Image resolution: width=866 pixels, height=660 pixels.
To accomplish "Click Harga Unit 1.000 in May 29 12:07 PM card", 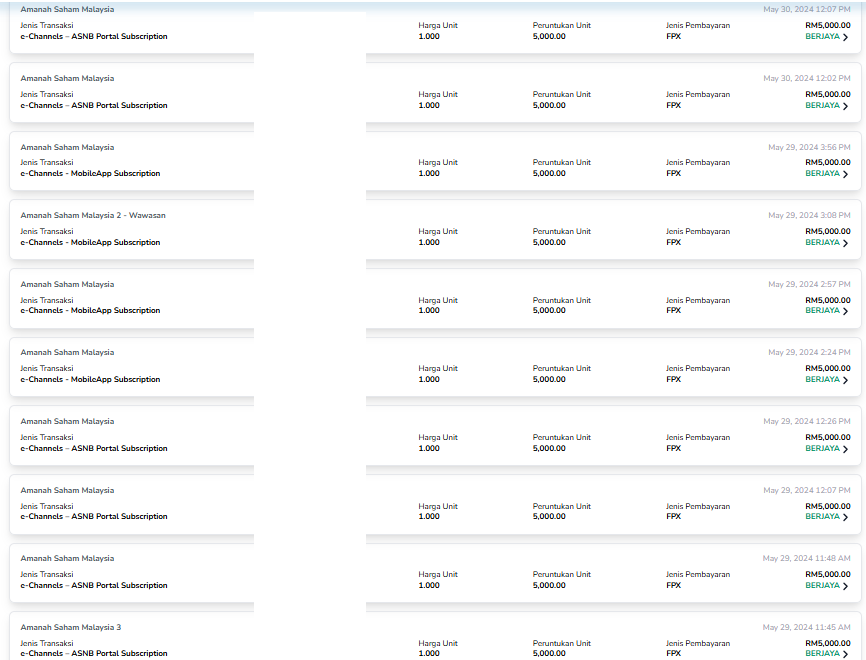I will 429,516.
